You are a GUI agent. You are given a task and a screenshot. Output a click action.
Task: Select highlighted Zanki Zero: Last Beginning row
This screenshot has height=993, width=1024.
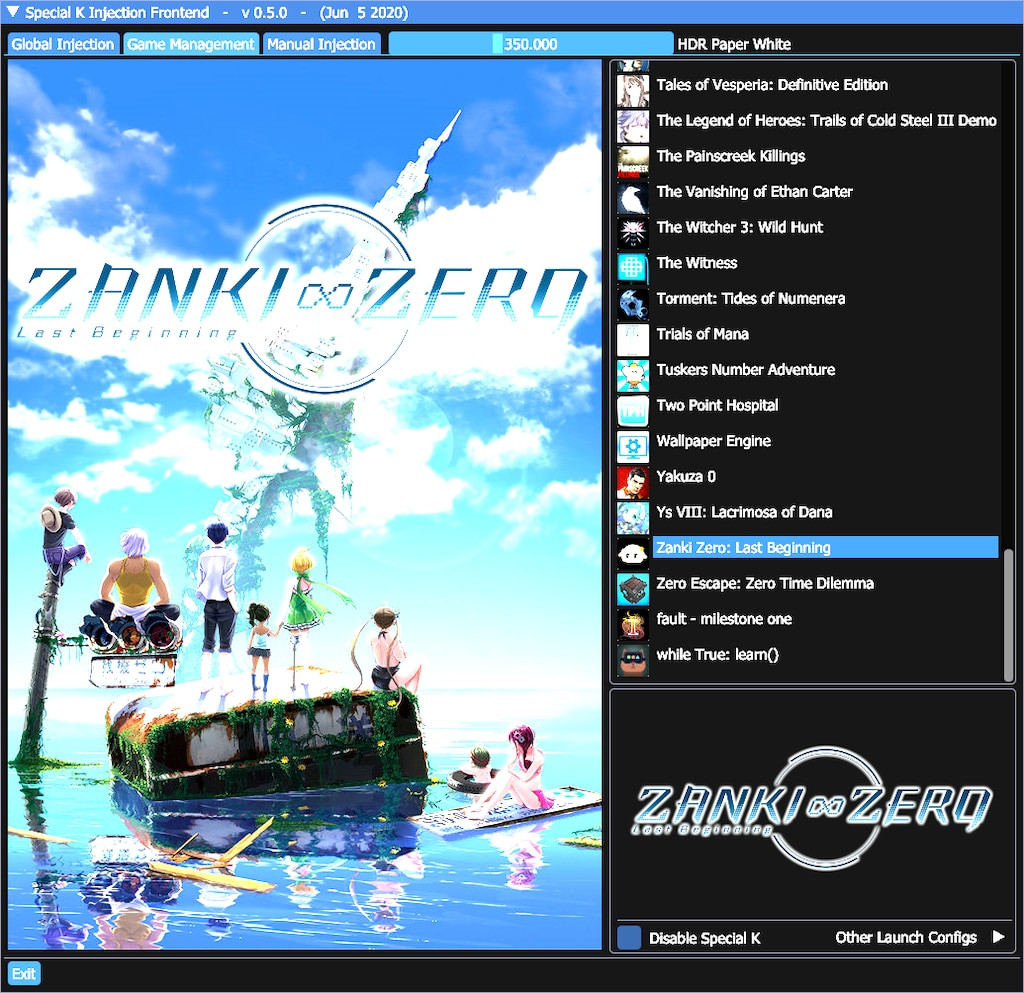(825, 547)
